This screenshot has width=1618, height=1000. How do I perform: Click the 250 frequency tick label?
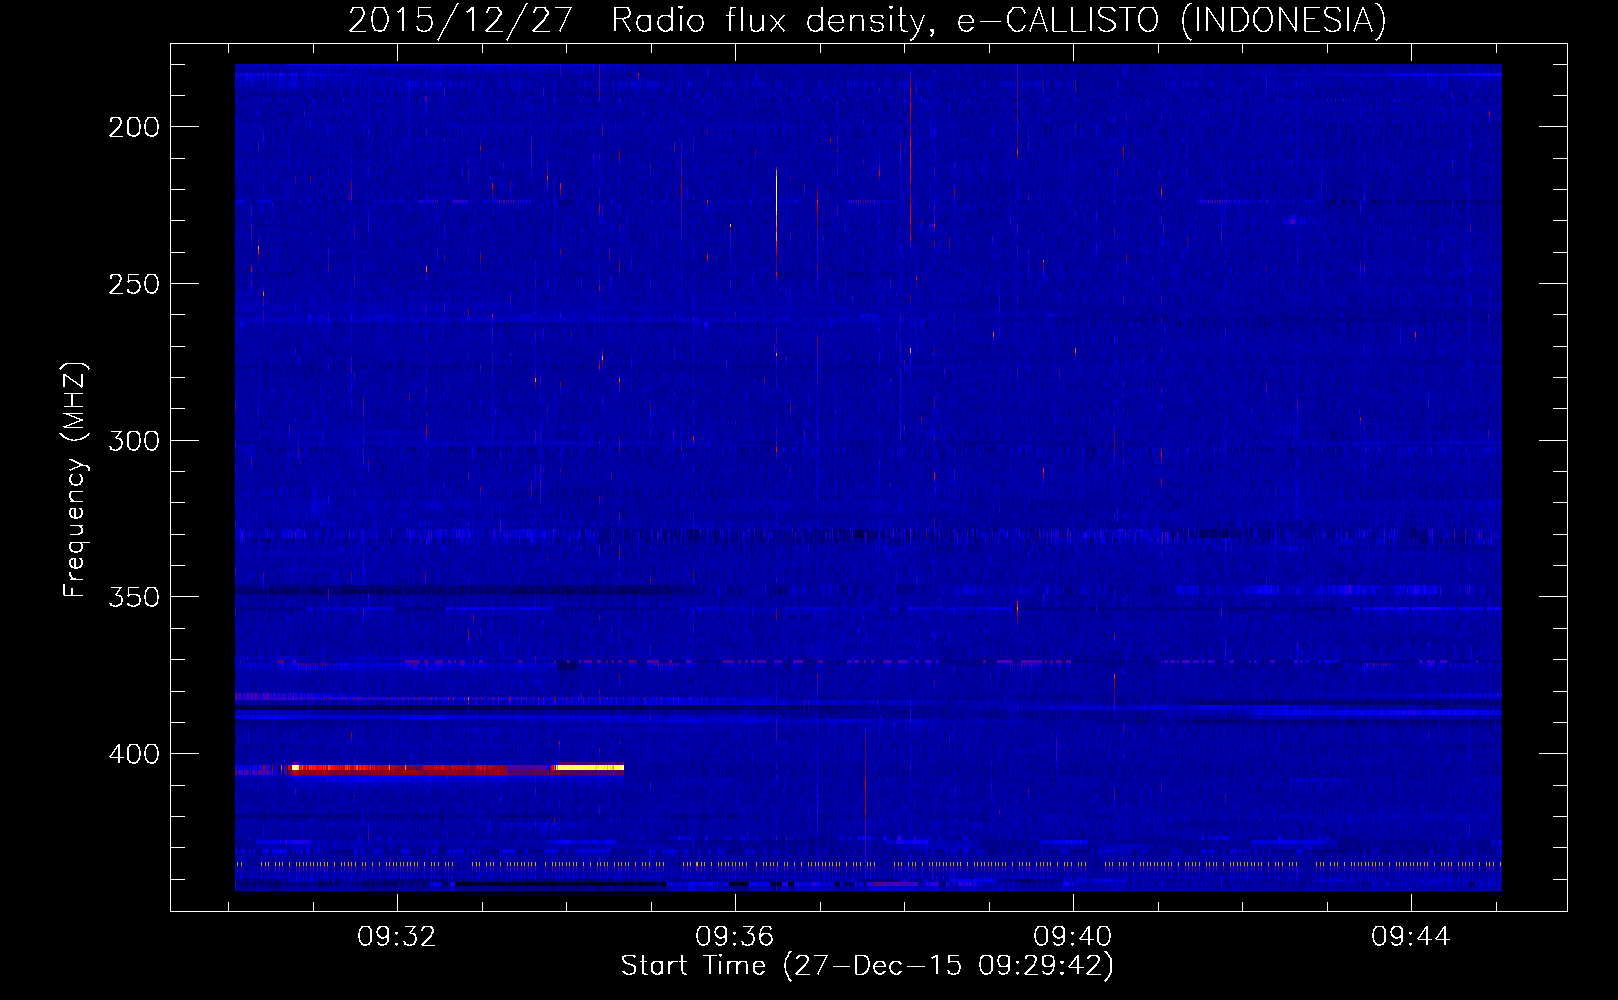[x=134, y=284]
